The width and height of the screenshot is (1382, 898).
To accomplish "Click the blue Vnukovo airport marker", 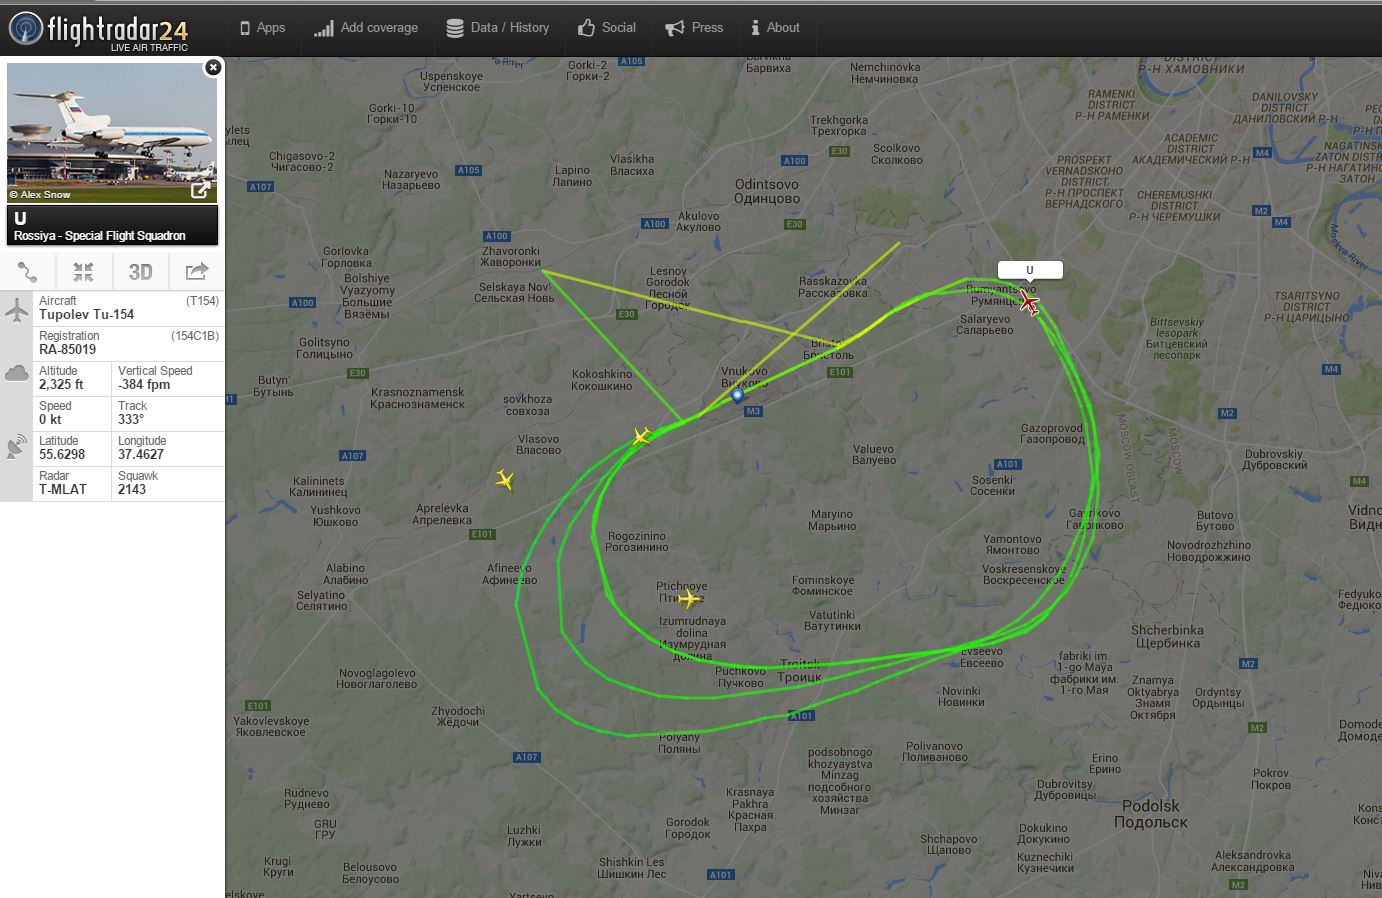I will coord(738,396).
